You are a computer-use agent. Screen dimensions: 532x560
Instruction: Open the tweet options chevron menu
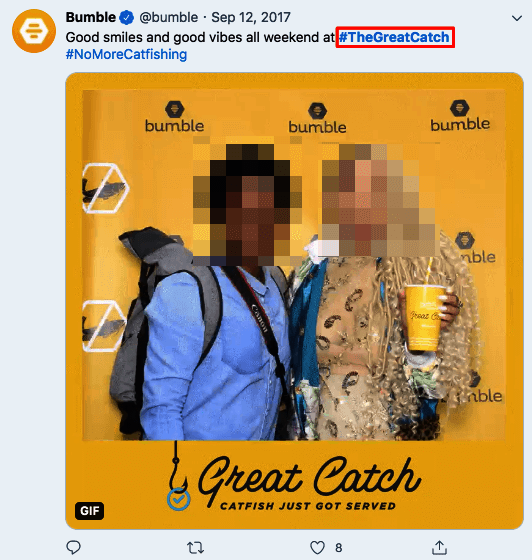coord(517,18)
